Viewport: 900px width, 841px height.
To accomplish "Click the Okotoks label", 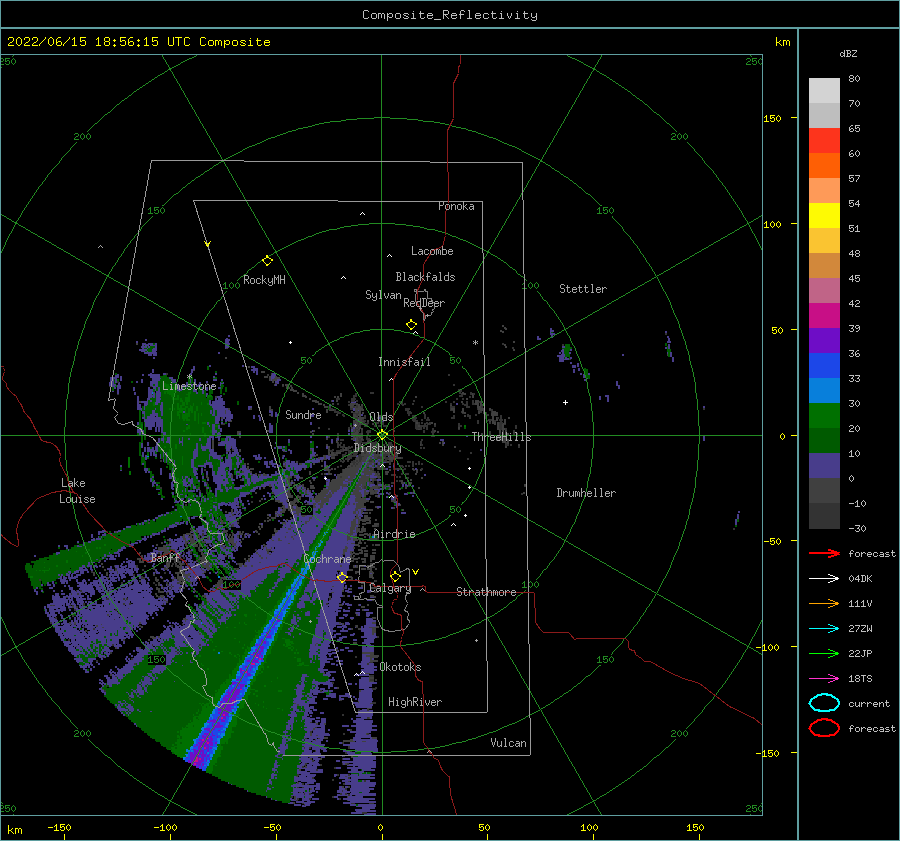I will 400,667.
